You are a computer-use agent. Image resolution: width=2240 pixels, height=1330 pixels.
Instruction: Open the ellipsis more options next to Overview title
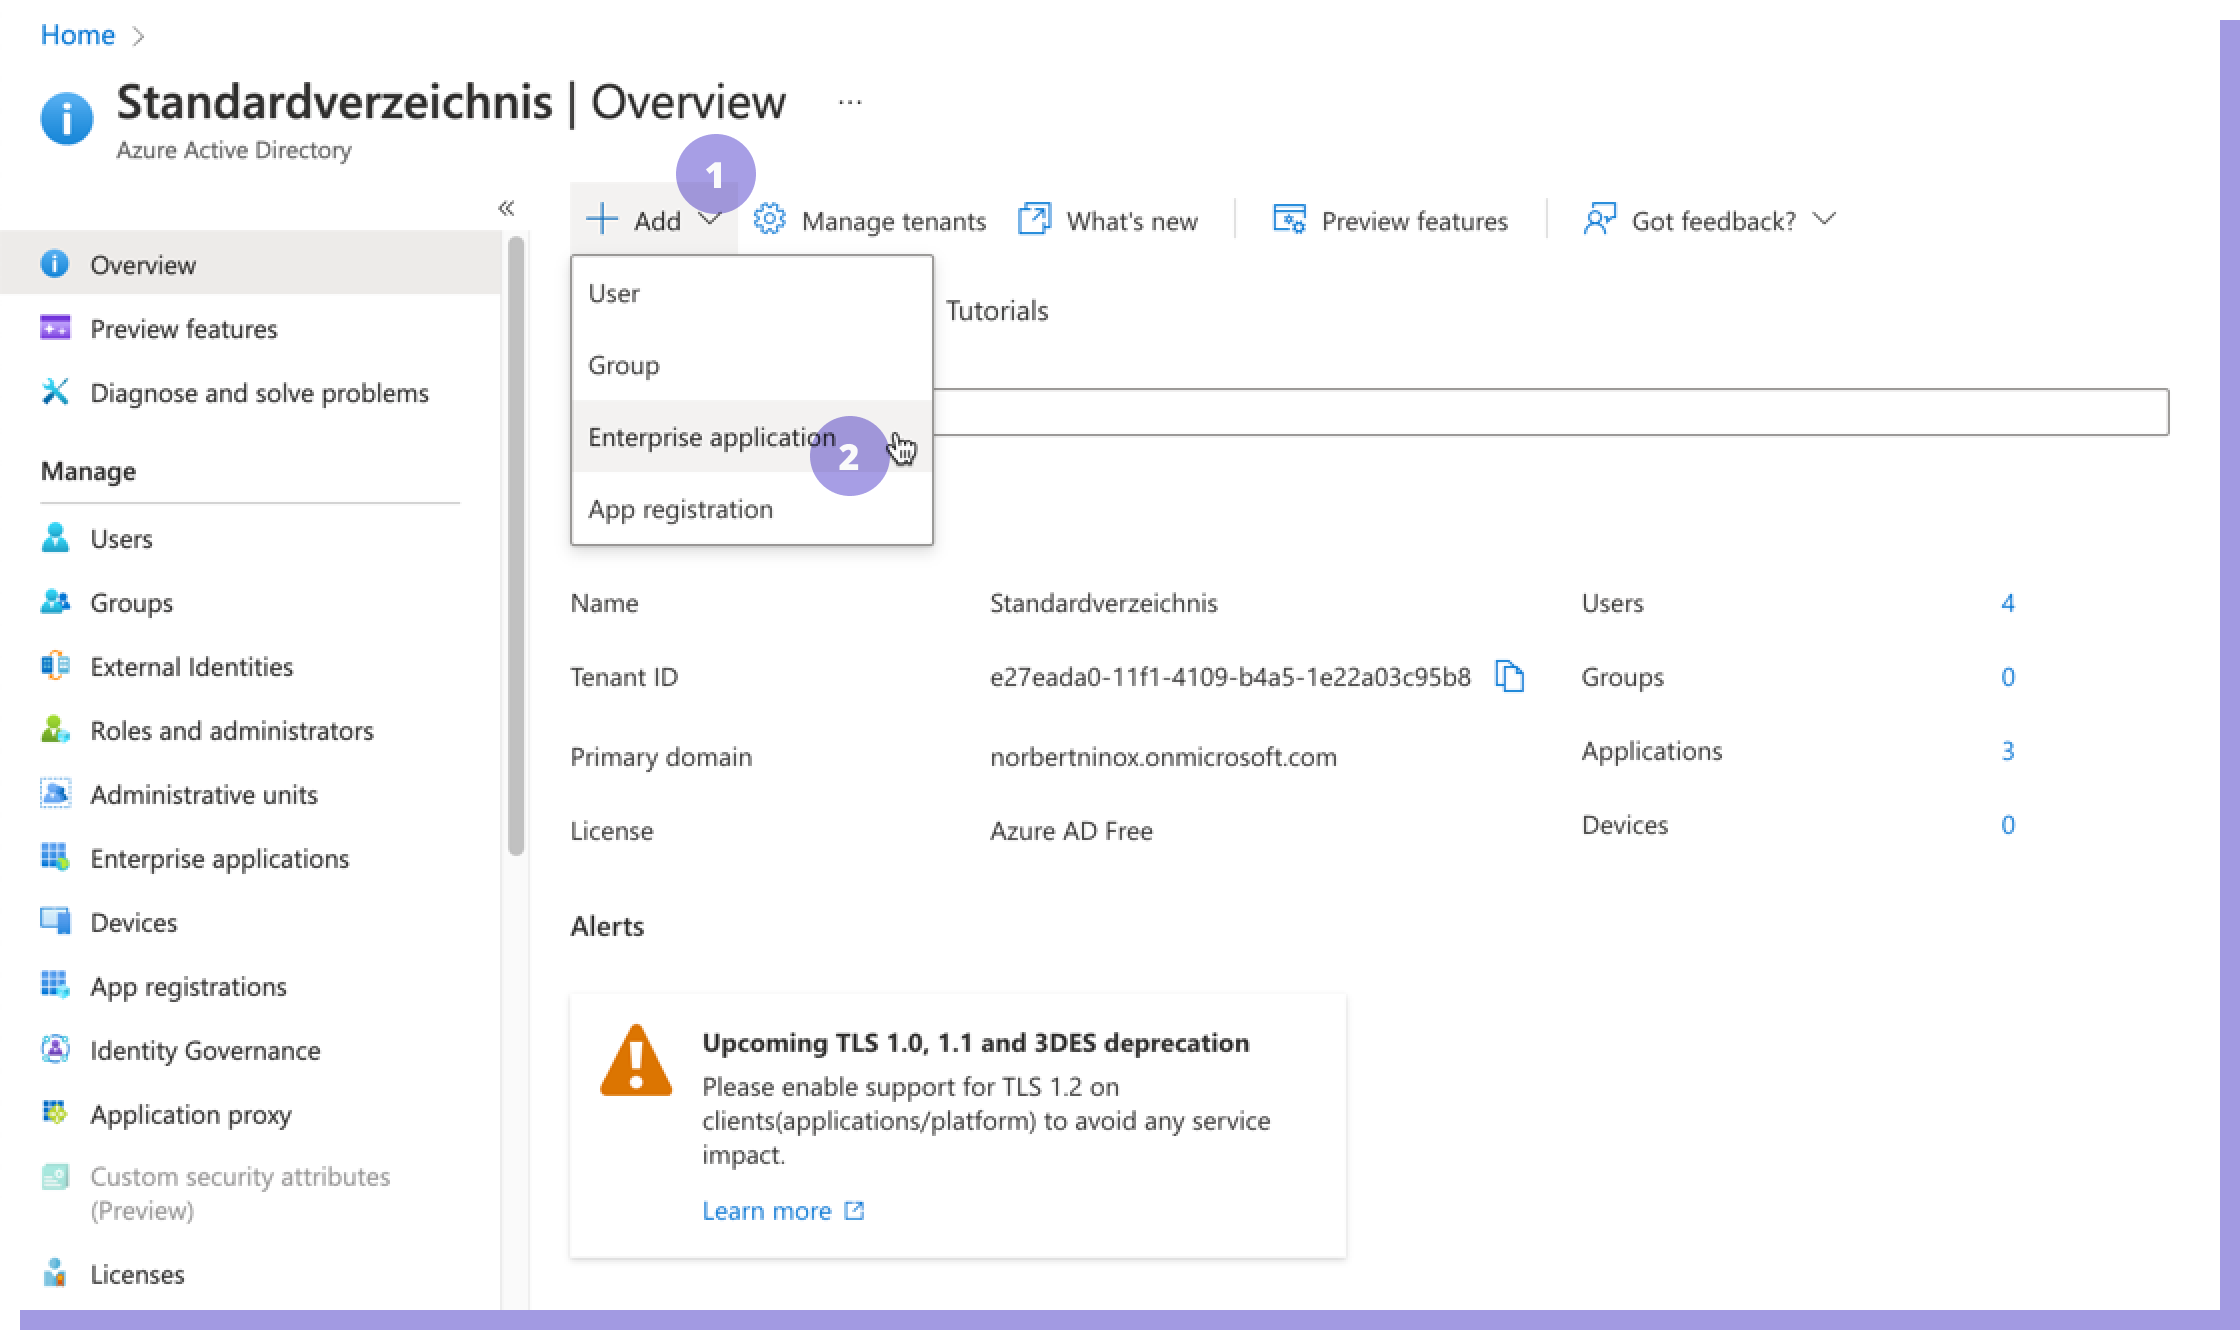[850, 102]
